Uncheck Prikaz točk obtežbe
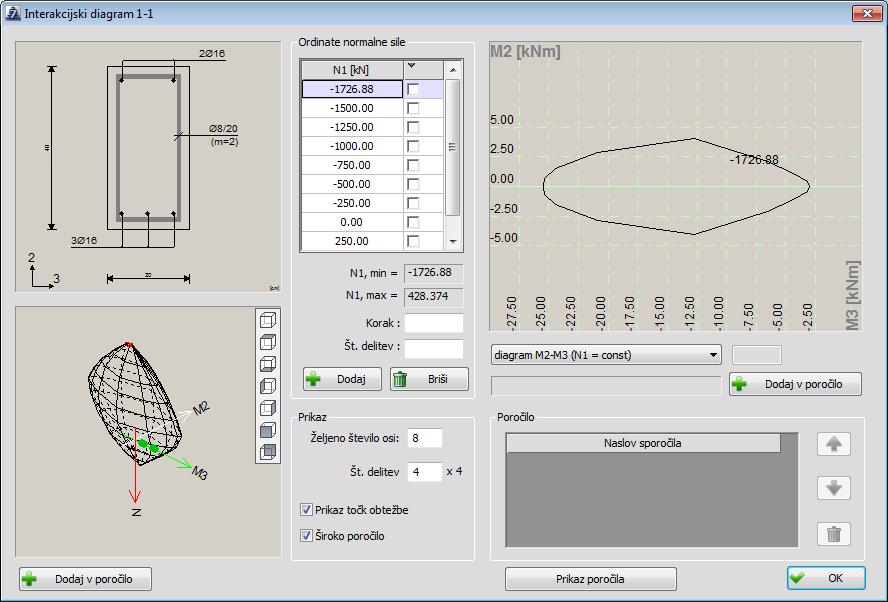This screenshot has height=602, width=888. [306, 510]
